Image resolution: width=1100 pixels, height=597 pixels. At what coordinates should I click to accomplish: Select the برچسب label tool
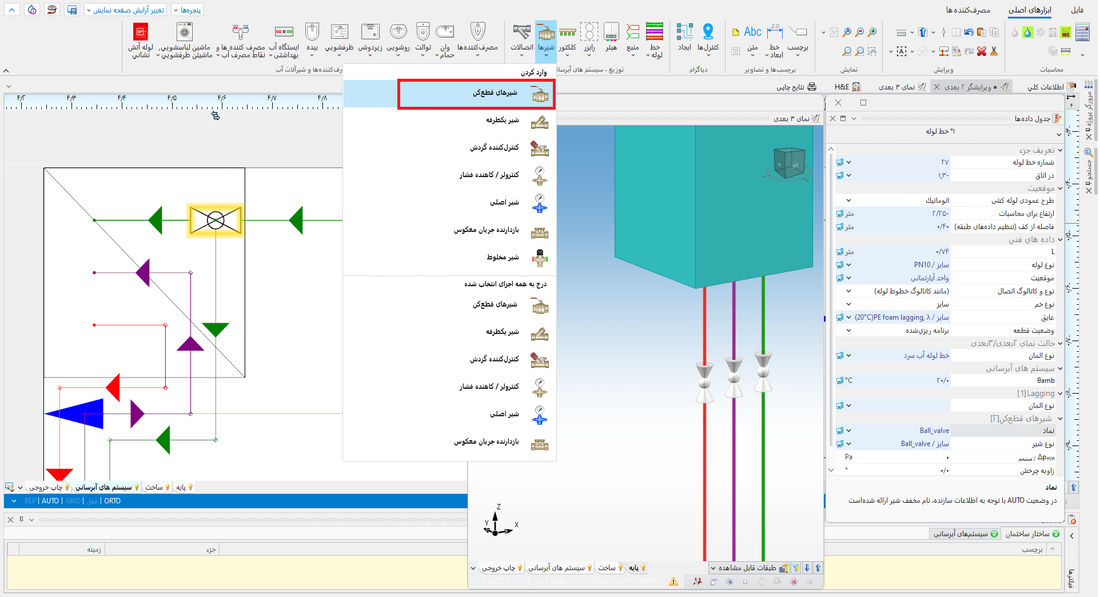[798, 38]
